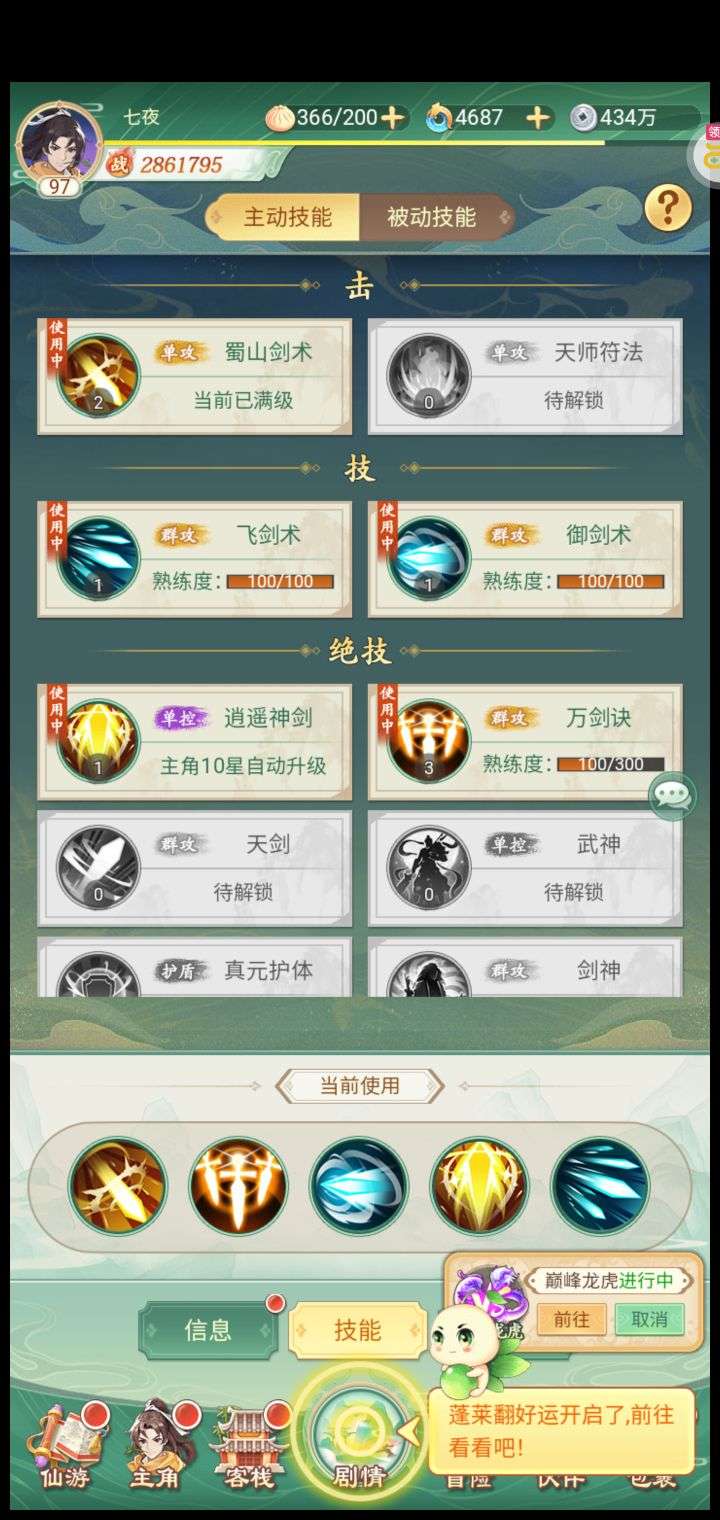Open the 信息 tab
Image resolution: width=720 pixels, height=1520 pixels.
[208, 1330]
